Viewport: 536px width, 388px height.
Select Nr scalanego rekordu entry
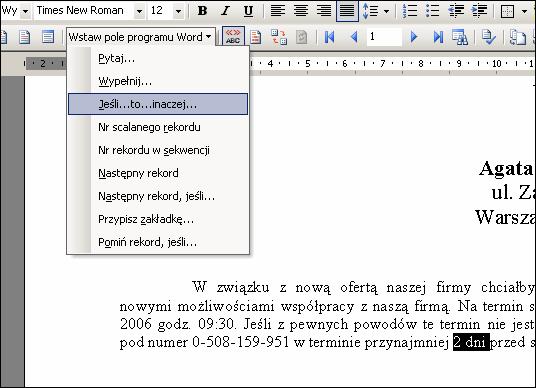158,127
